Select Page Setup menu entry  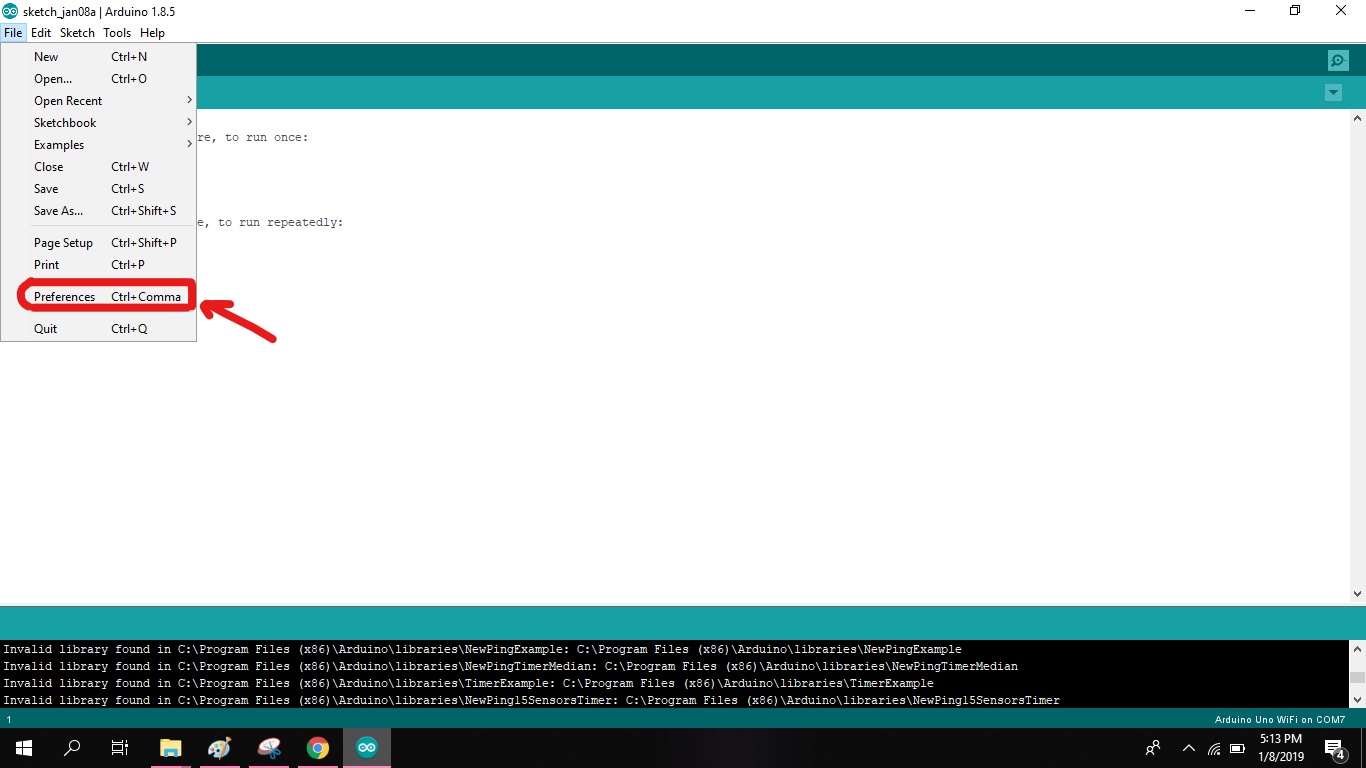tap(98, 243)
